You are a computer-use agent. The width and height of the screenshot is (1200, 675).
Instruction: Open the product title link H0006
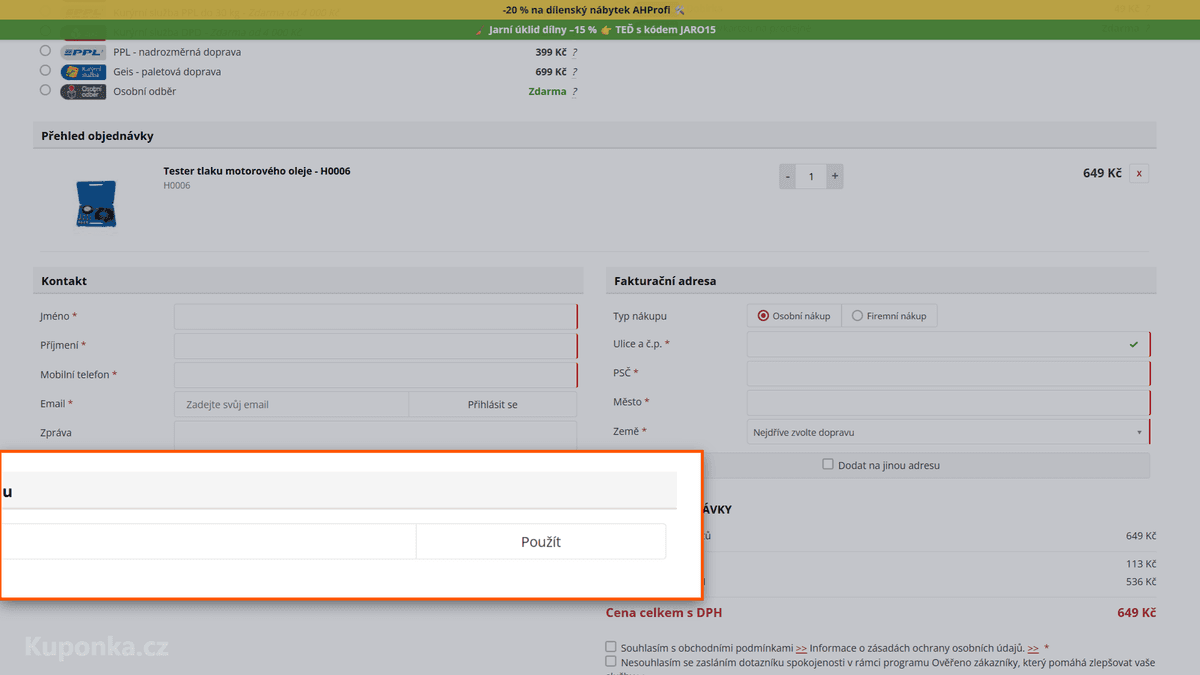(257, 171)
